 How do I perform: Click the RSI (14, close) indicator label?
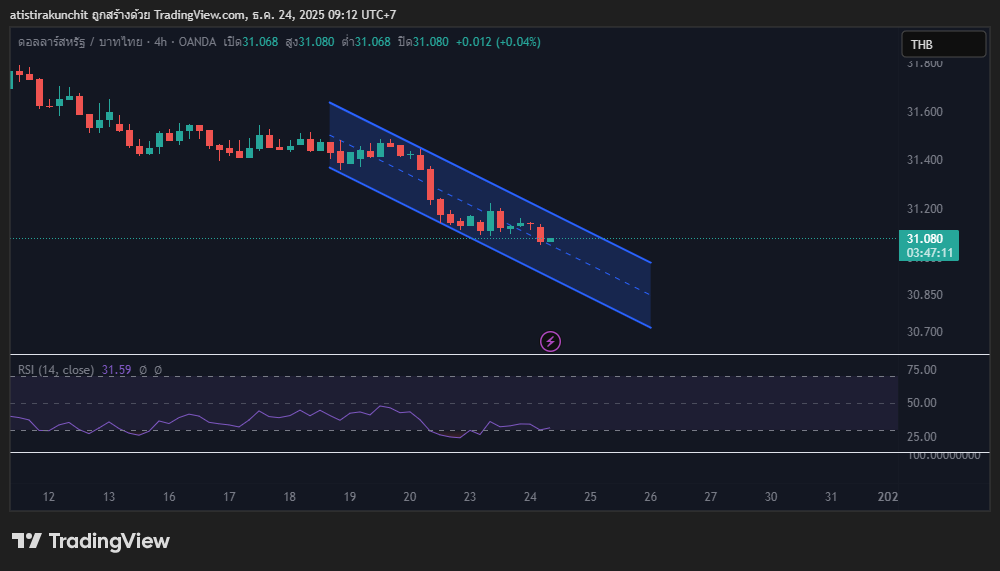pos(56,370)
